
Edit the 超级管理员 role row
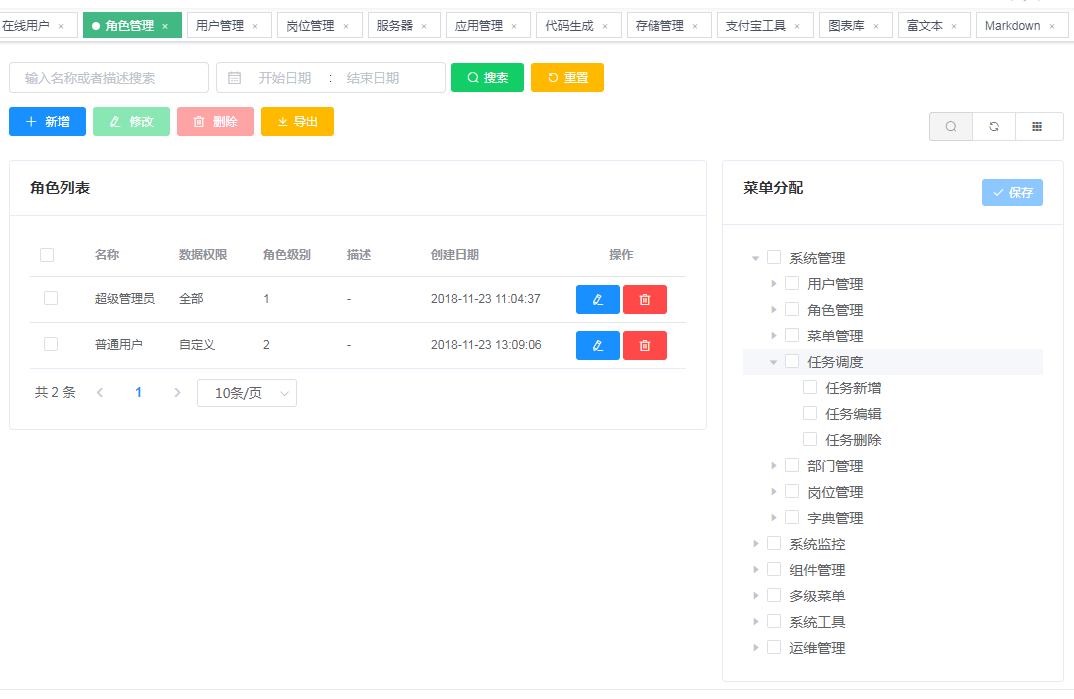598,300
